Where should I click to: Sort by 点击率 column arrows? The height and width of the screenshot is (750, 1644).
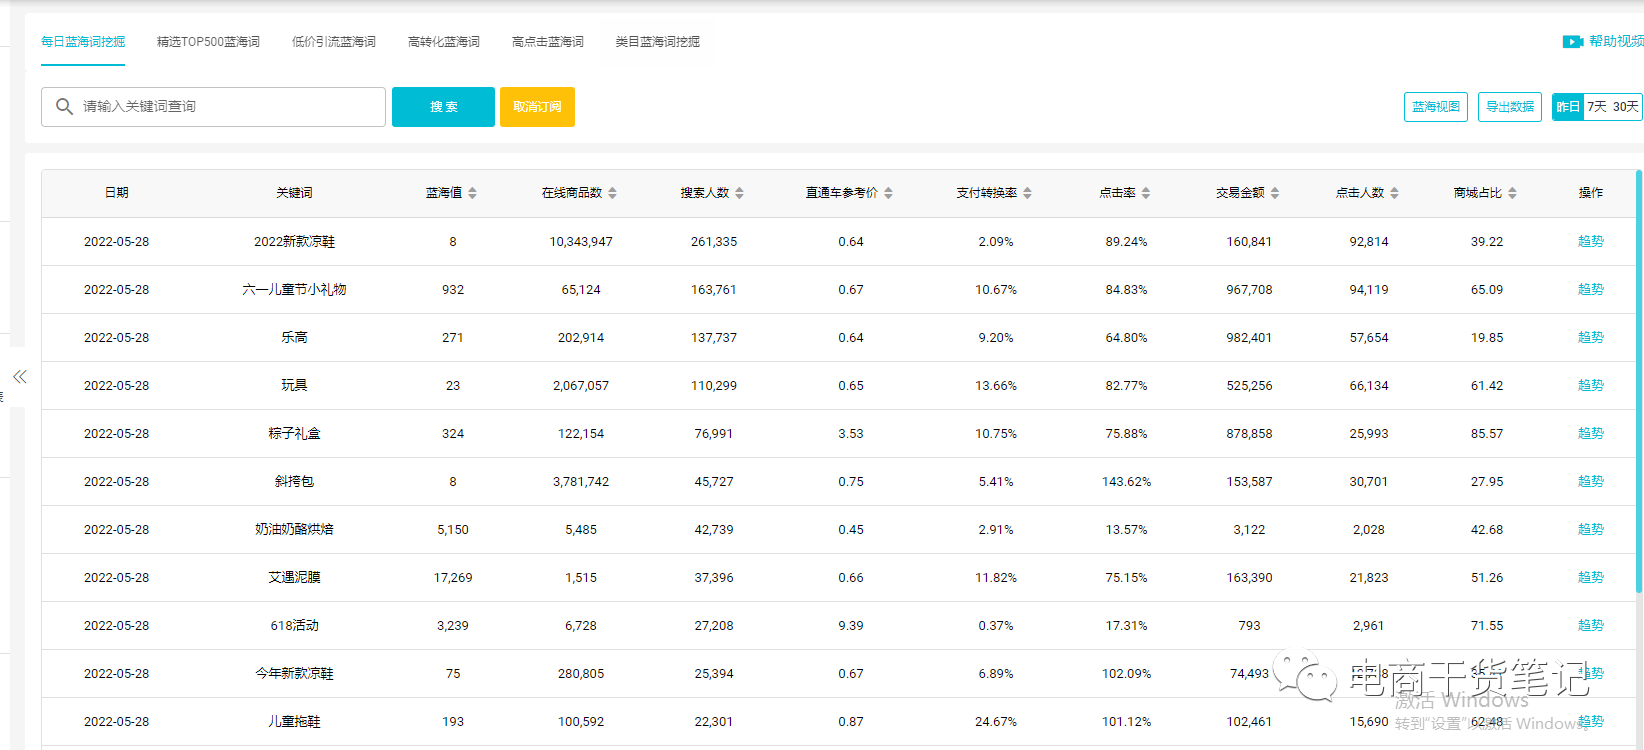pos(1146,193)
